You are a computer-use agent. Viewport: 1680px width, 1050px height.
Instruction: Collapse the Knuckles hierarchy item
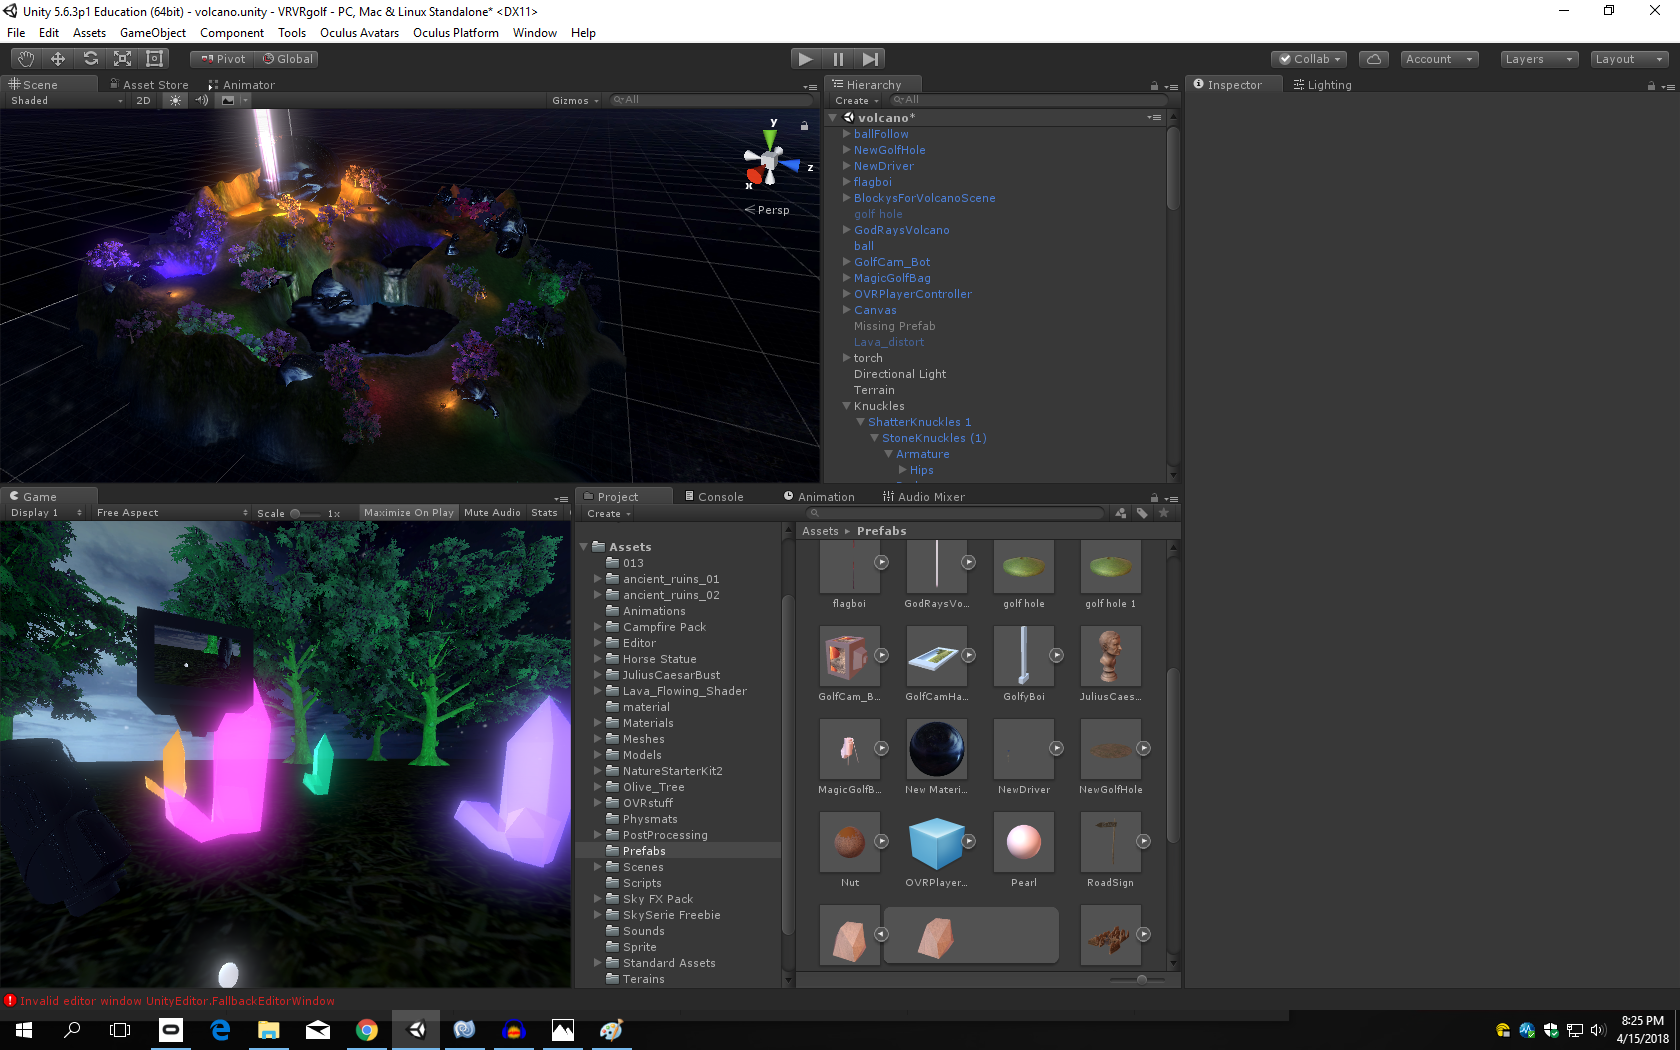point(846,406)
